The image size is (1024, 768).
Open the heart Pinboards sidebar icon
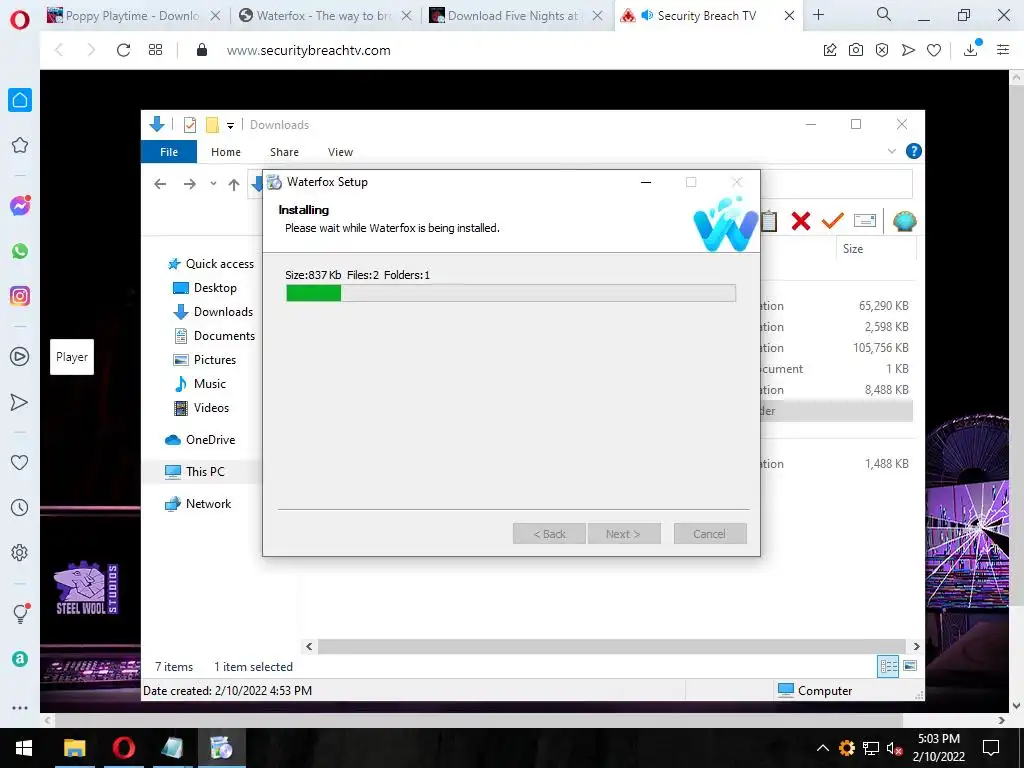pyautogui.click(x=20, y=462)
